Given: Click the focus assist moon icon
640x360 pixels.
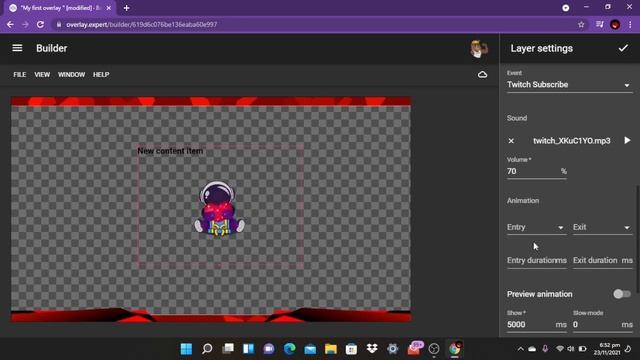Looking at the screenshot, I should coord(628,349).
